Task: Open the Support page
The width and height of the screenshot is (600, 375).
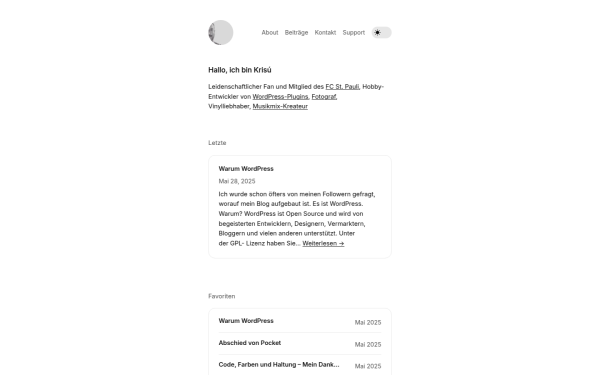Action: coord(354,33)
